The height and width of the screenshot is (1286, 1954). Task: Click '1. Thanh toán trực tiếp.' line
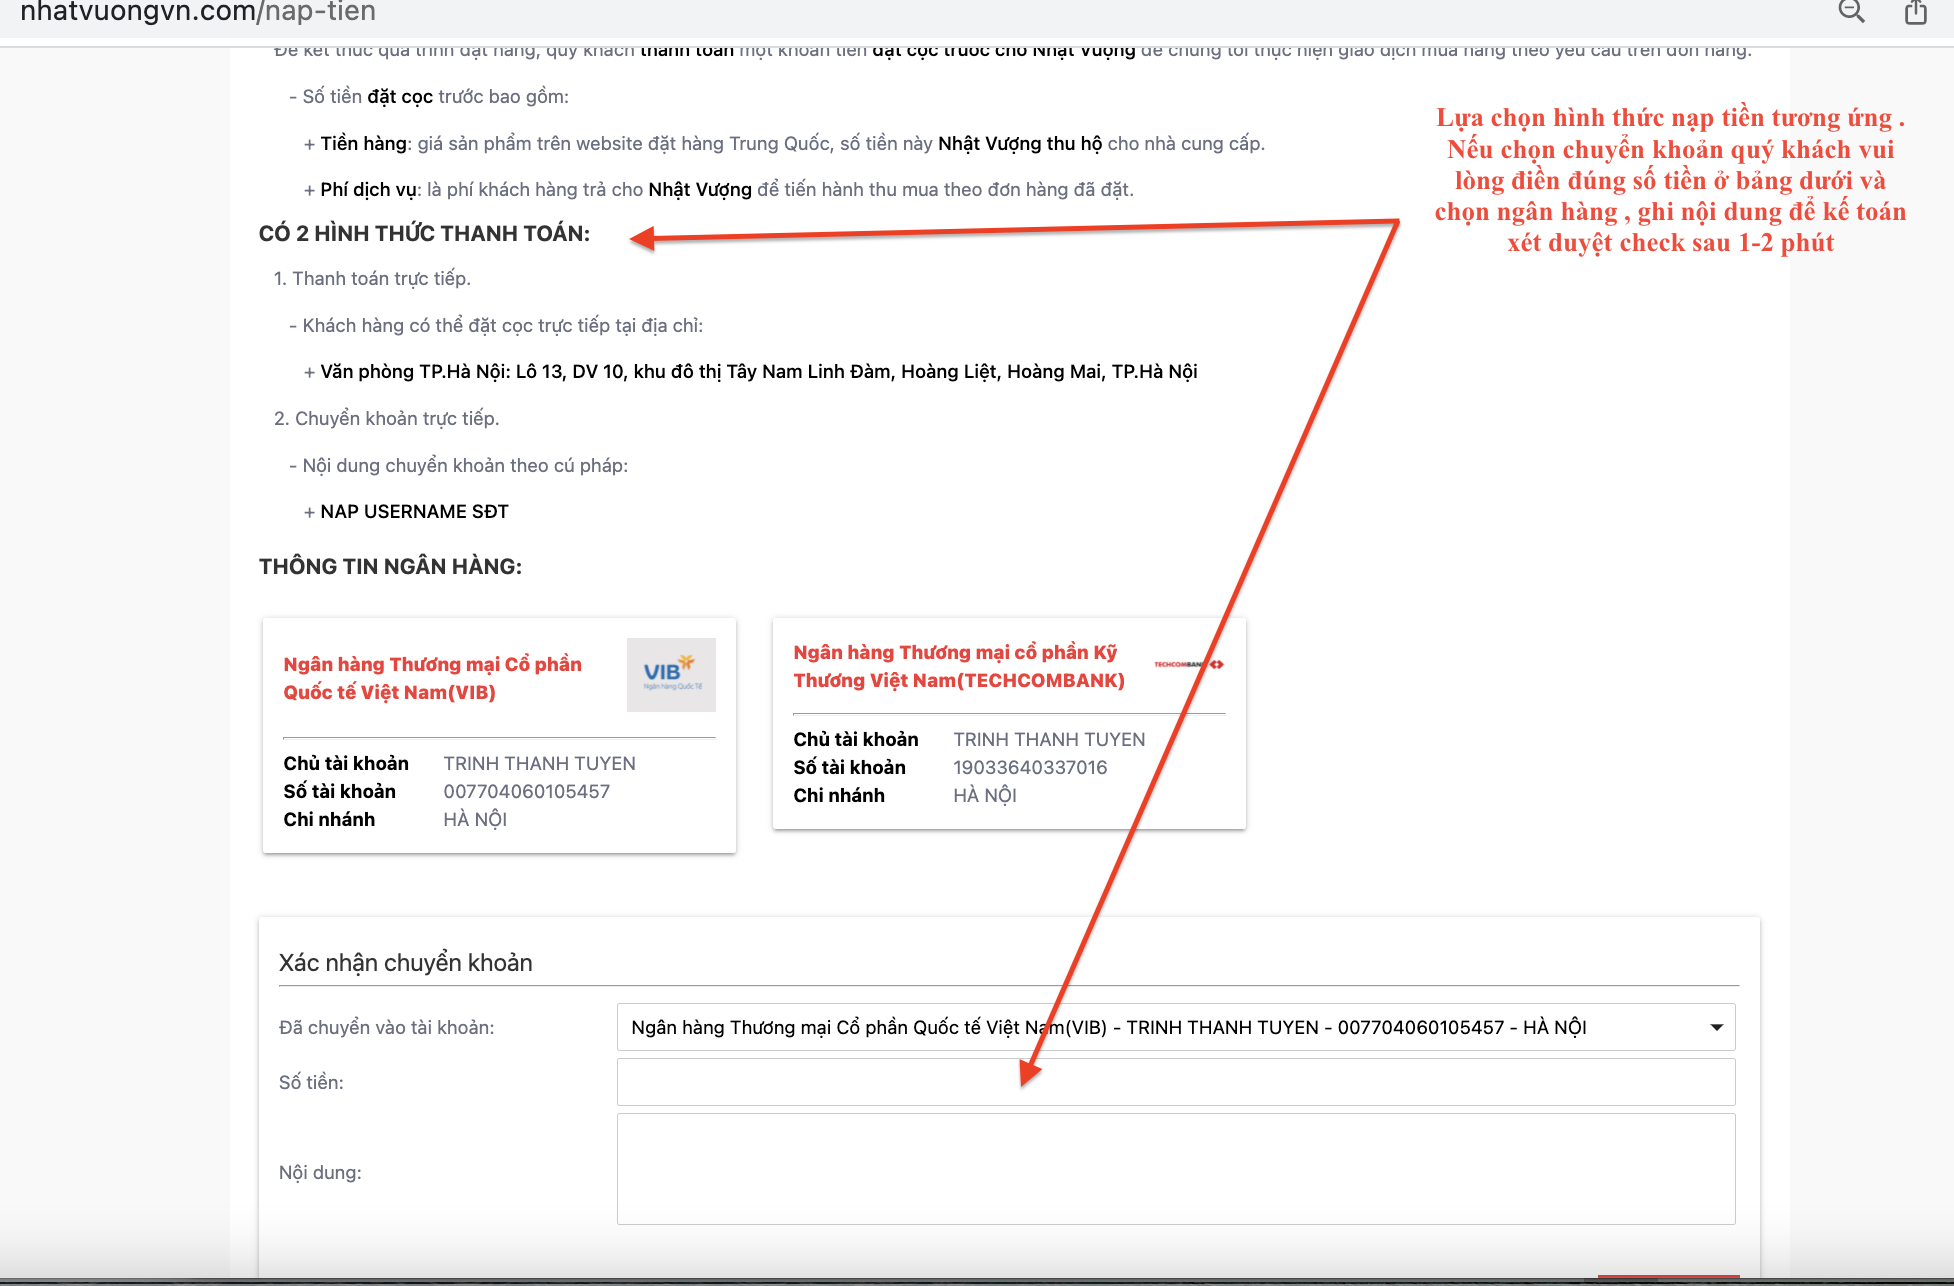tap(372, 278)
